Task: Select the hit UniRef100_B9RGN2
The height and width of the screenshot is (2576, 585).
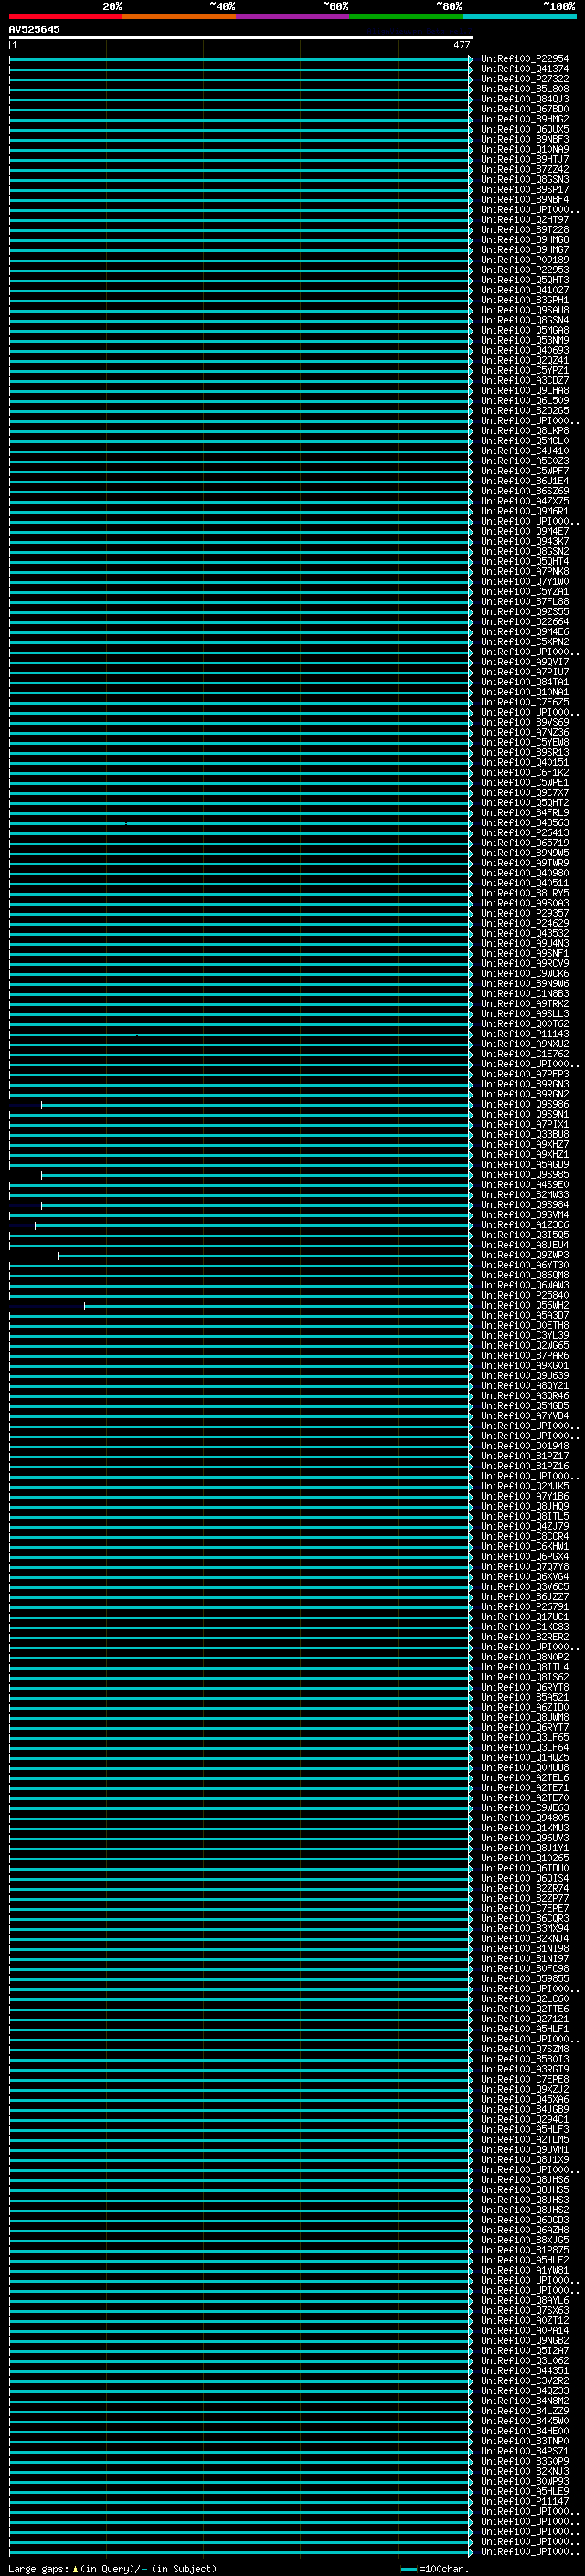Action: click(524, 1094)
